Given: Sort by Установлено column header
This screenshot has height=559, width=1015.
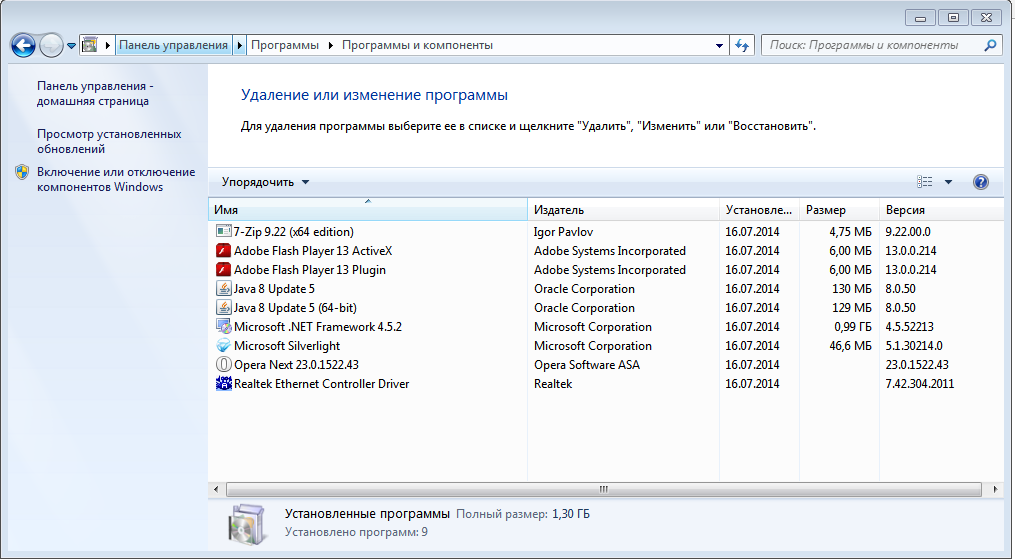Looking at the screenshot, I should click(x=759, y=210).
